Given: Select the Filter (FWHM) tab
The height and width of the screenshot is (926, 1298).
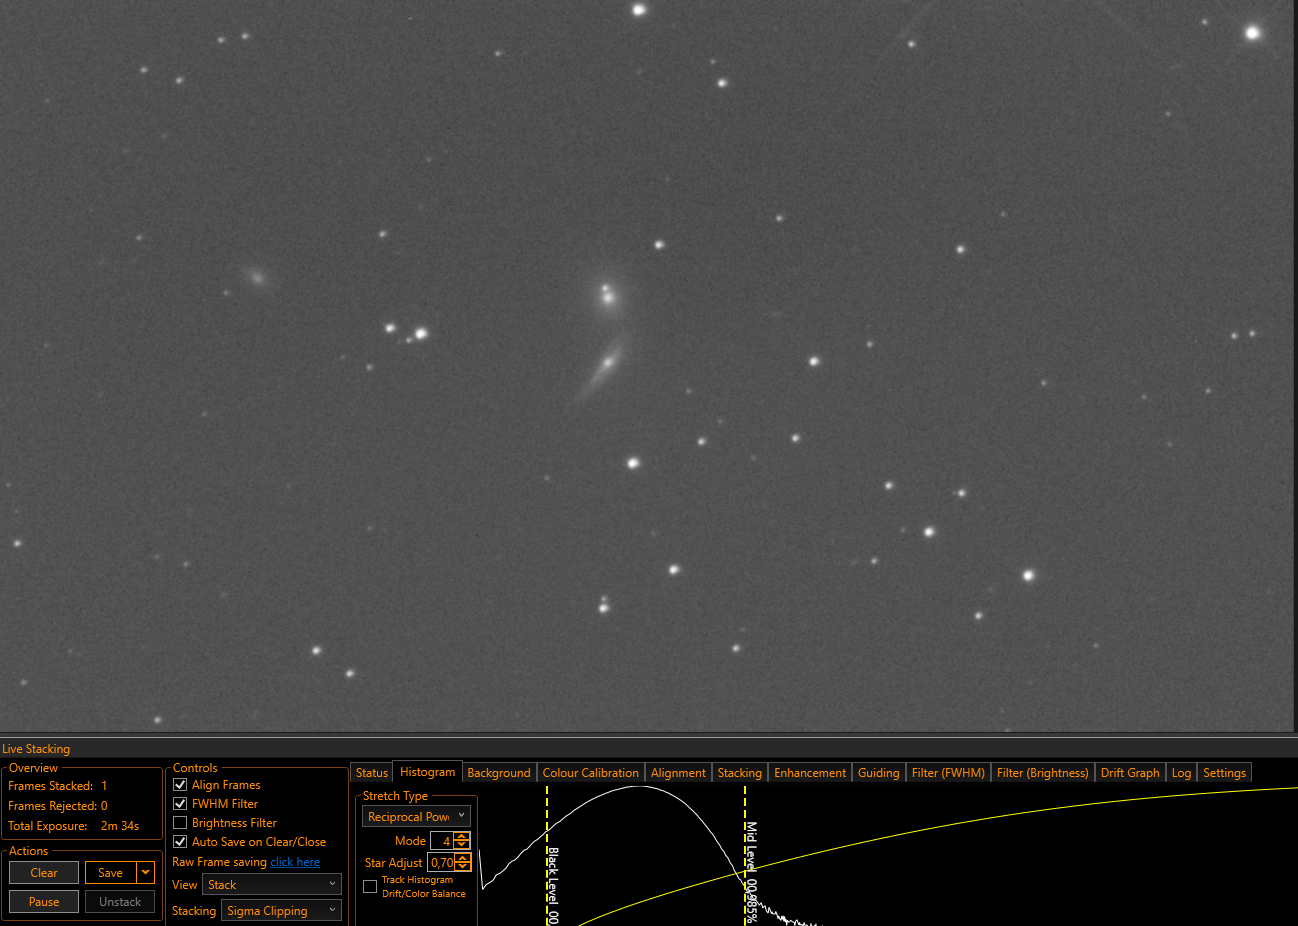Looking at the screenshot, I should pos(948,773).
